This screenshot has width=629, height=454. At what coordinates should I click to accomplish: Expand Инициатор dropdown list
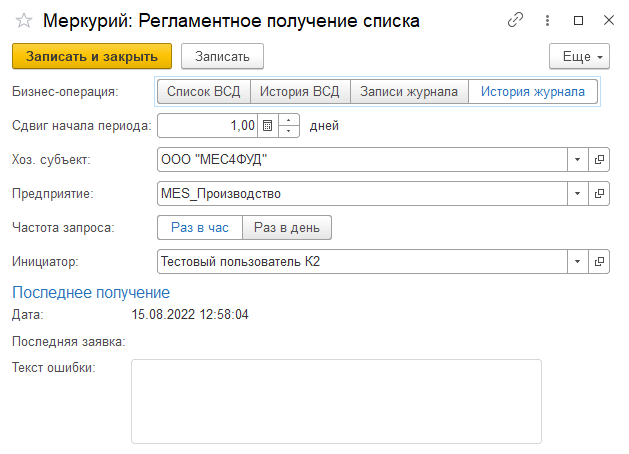[578, 261]
